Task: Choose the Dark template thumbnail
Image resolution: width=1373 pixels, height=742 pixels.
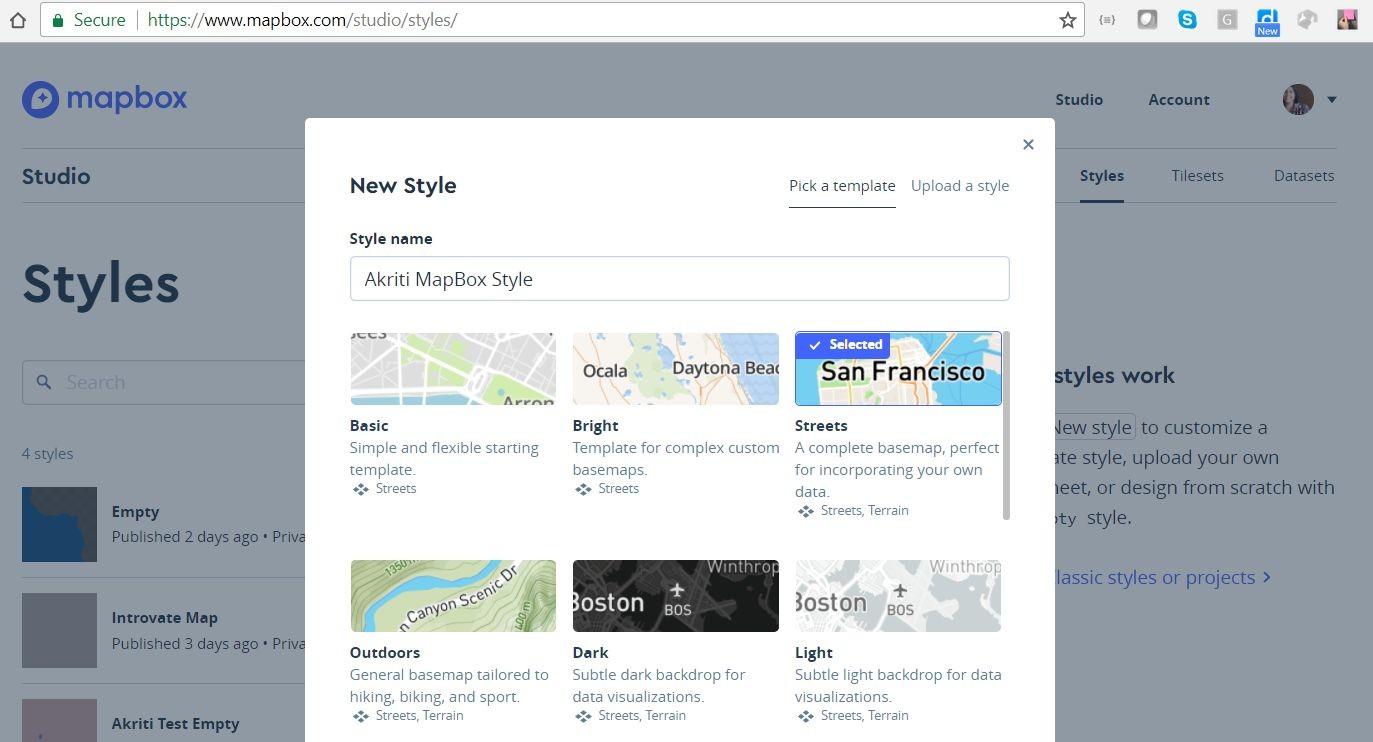Action: [676, 596]
